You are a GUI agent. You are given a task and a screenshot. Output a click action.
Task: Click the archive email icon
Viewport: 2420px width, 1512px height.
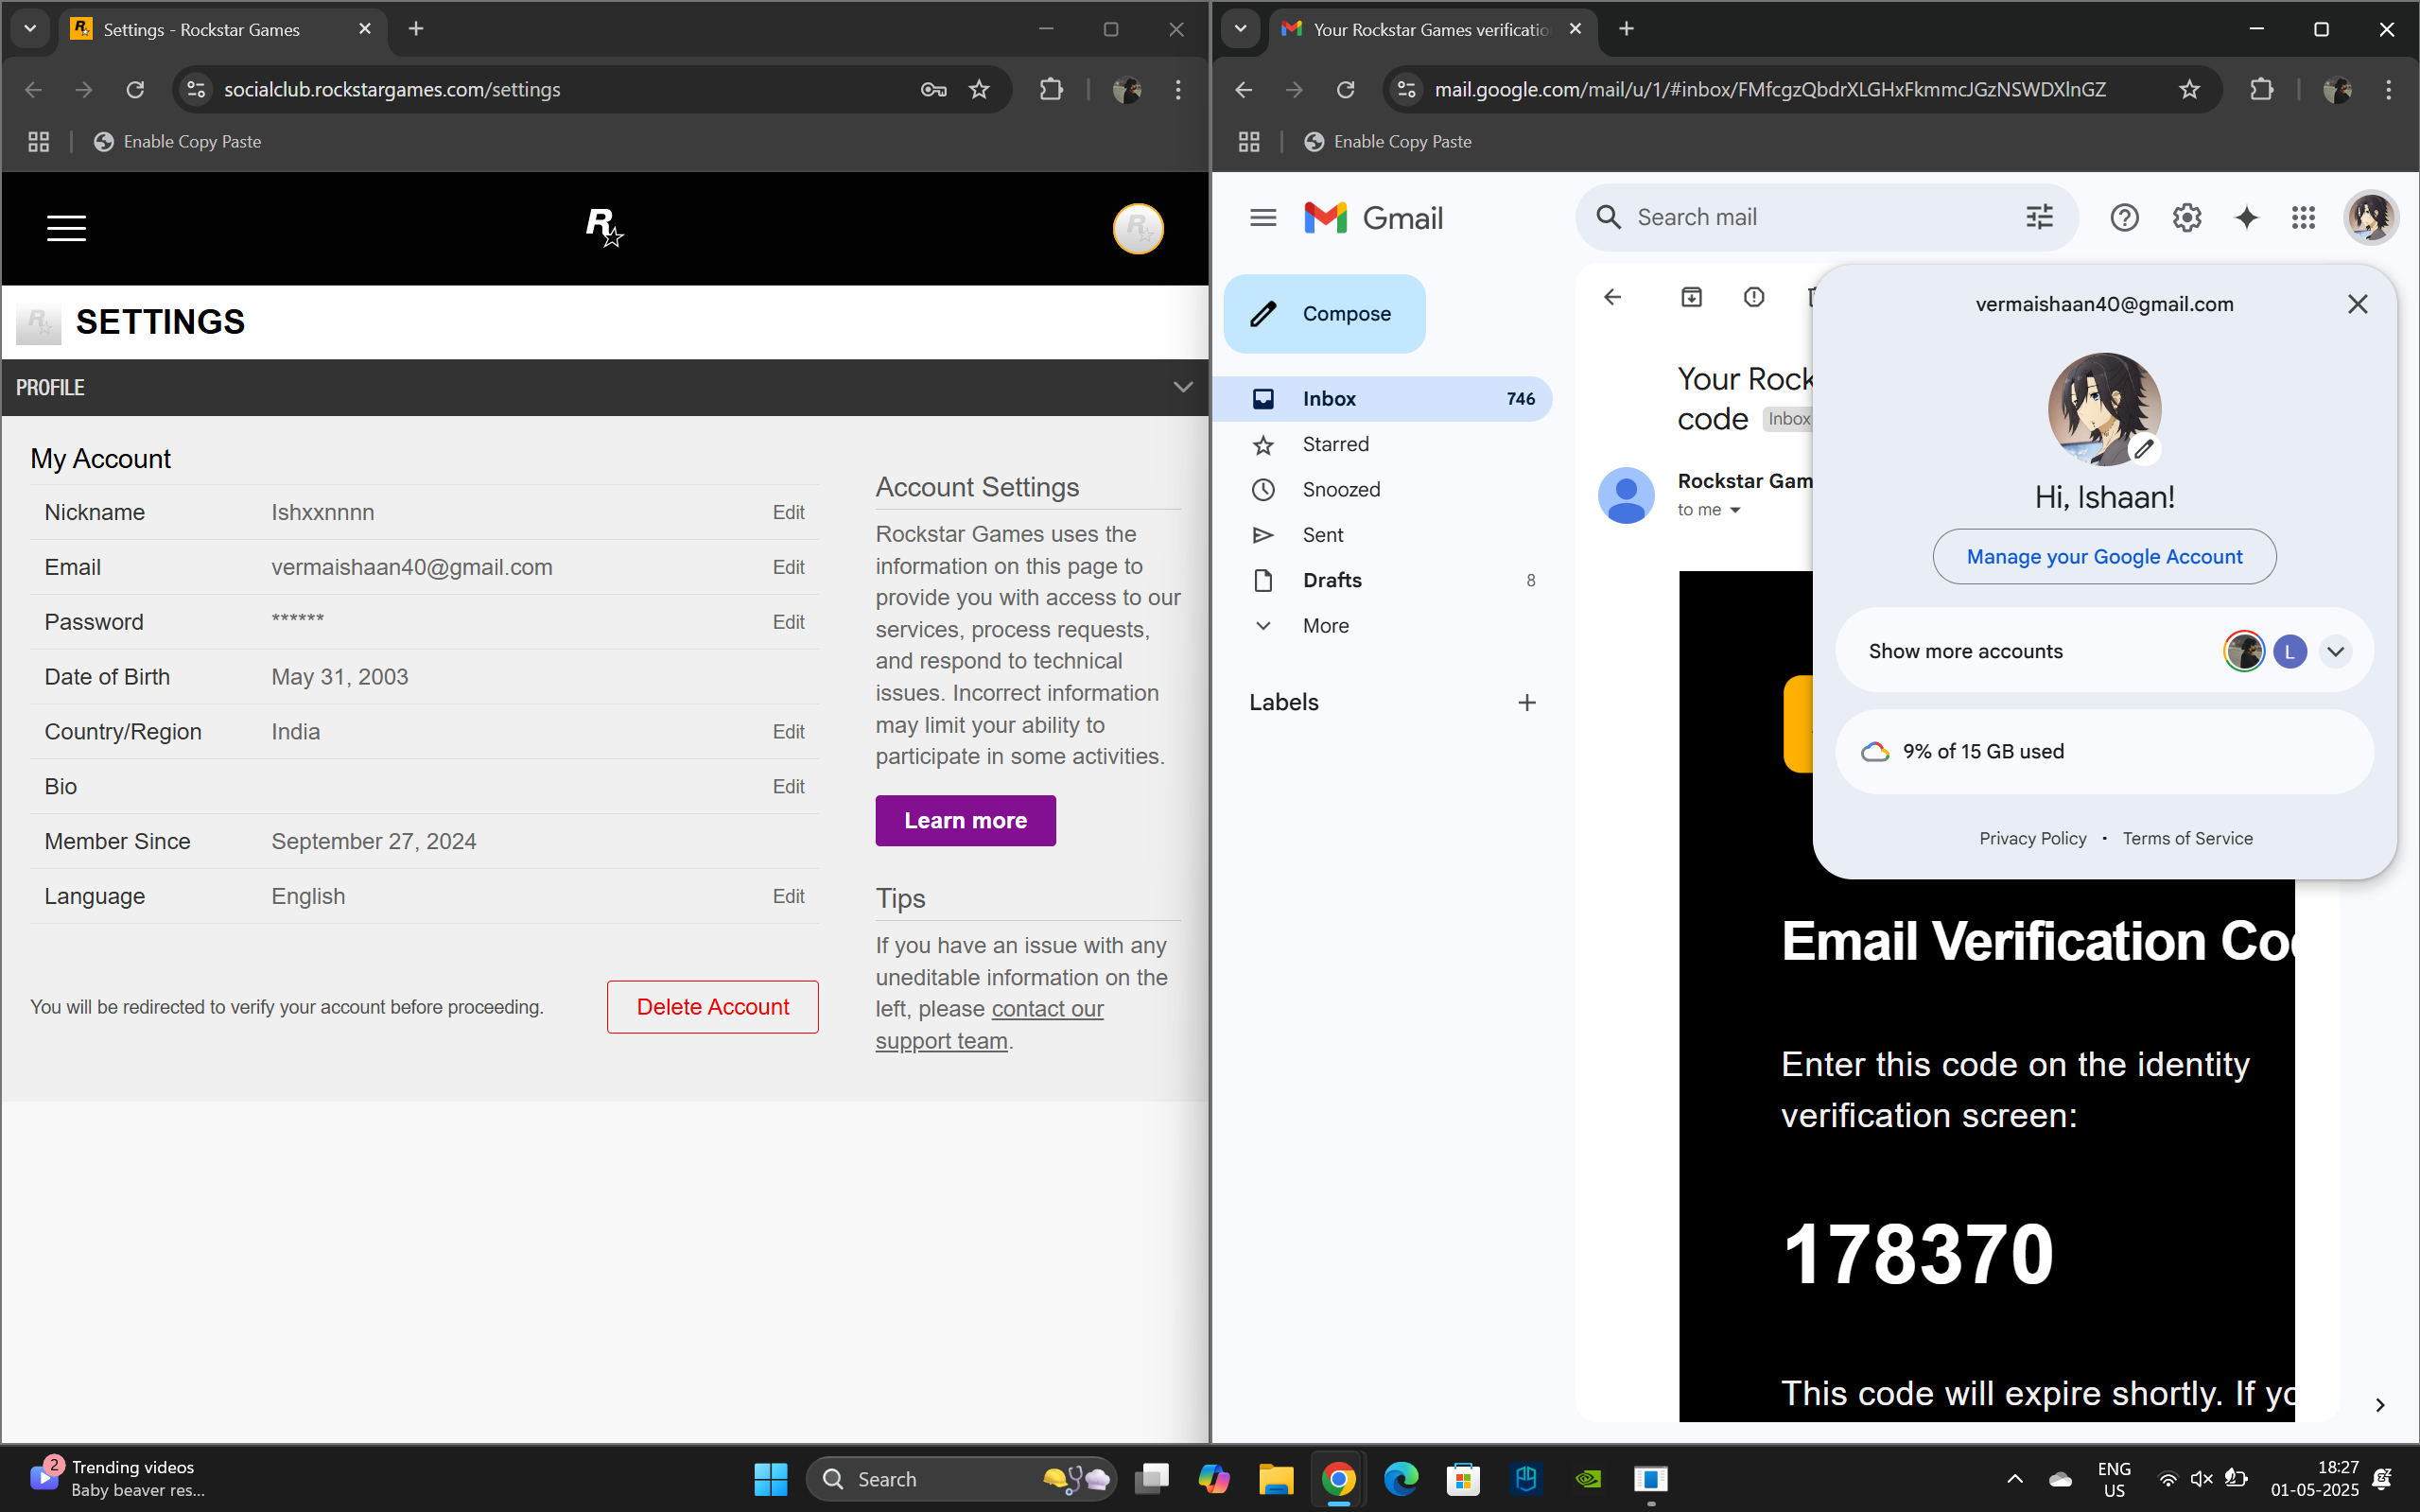click(x=1691, y=297)
